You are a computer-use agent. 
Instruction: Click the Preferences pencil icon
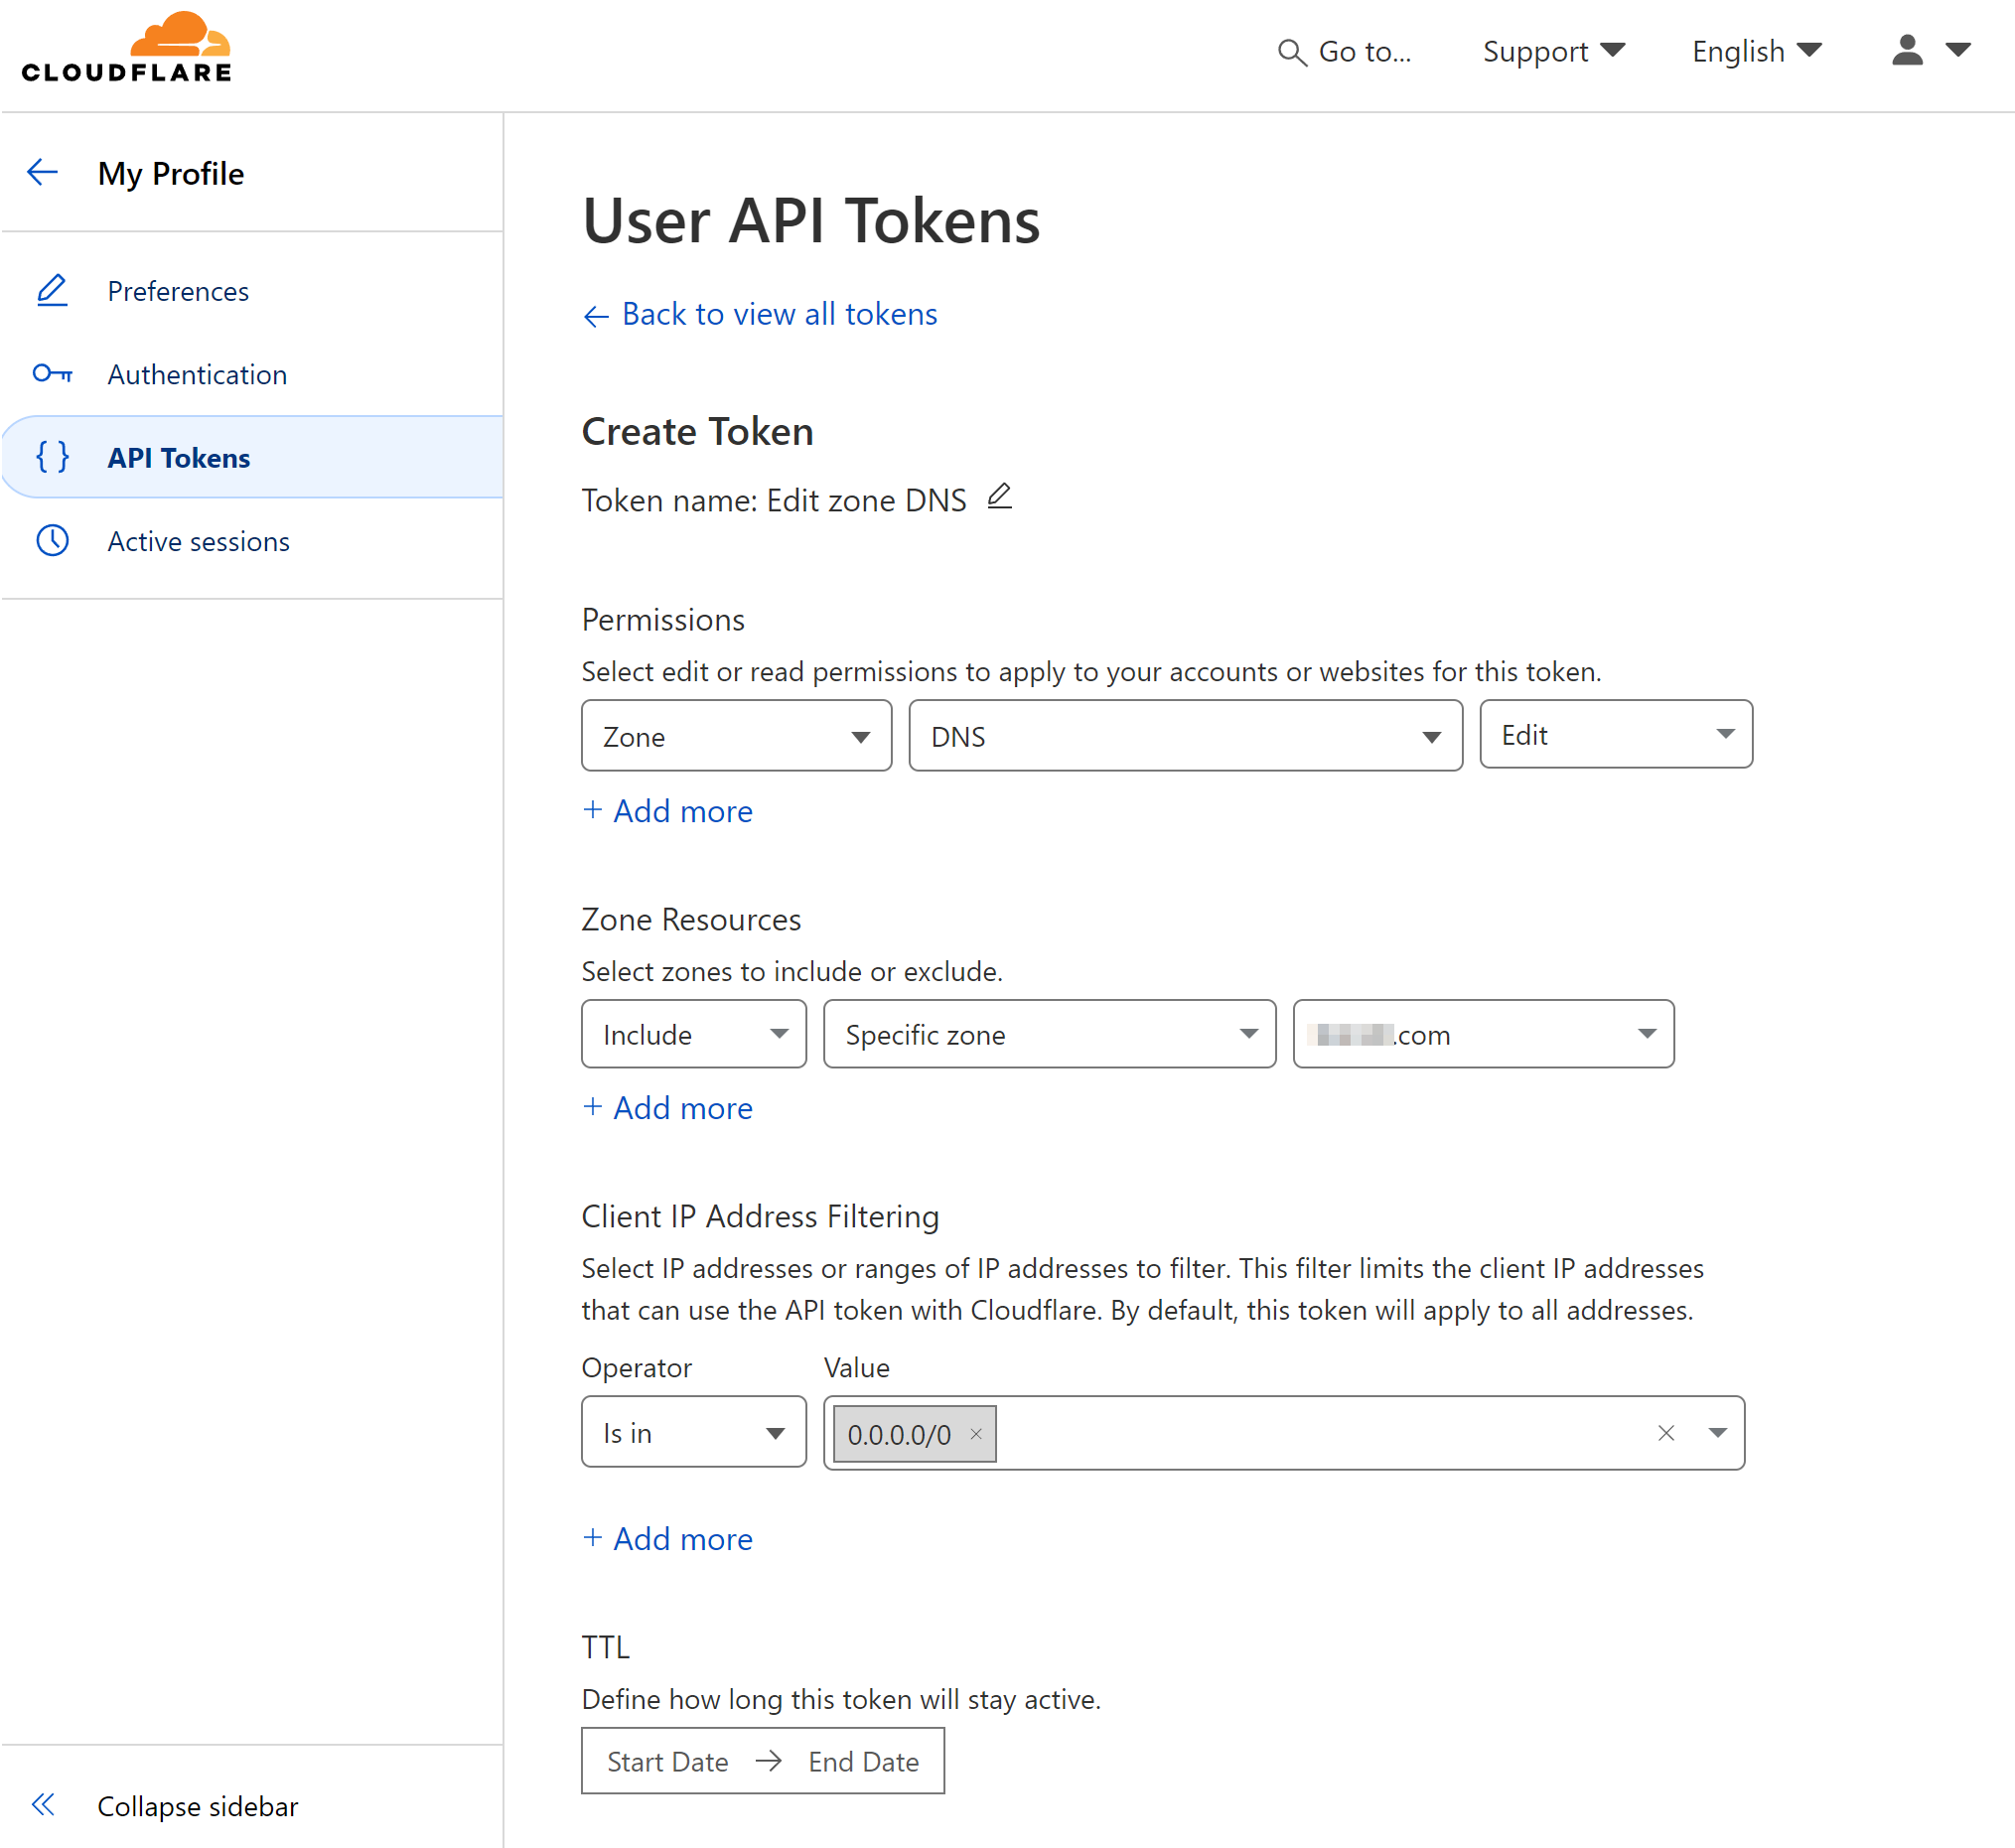(x=52, y=291)
